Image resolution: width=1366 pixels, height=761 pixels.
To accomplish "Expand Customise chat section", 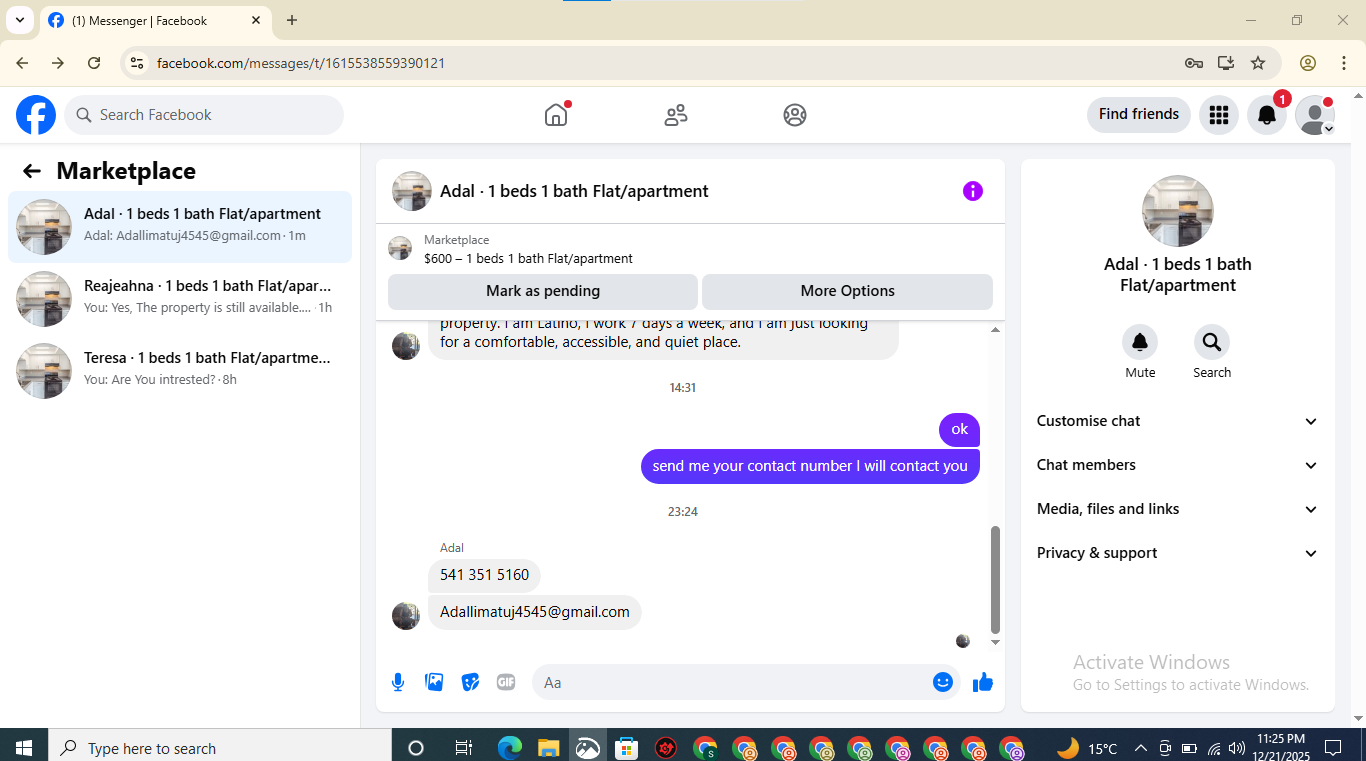I will pyautogui.click(x=1178, y=421).
